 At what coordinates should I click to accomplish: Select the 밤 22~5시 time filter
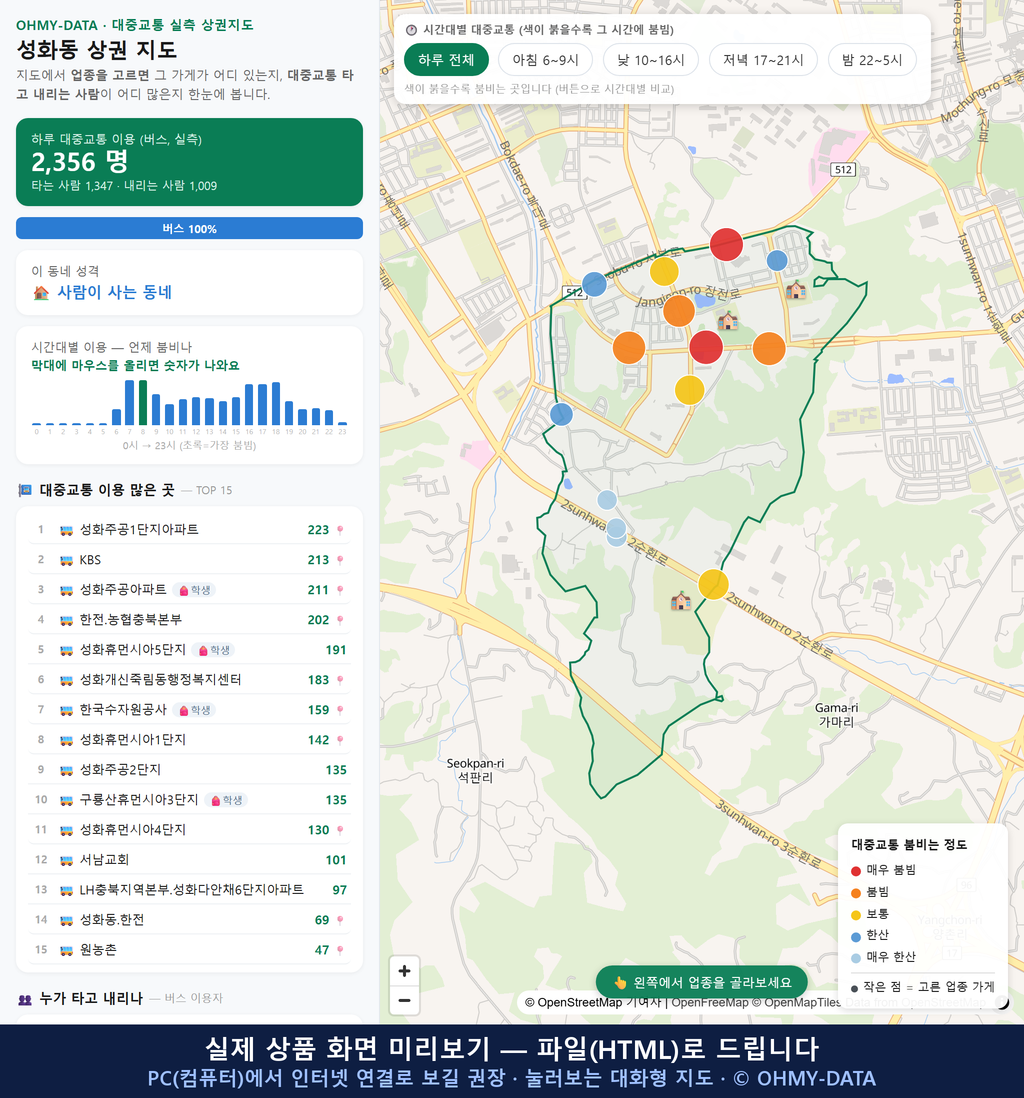872,60
